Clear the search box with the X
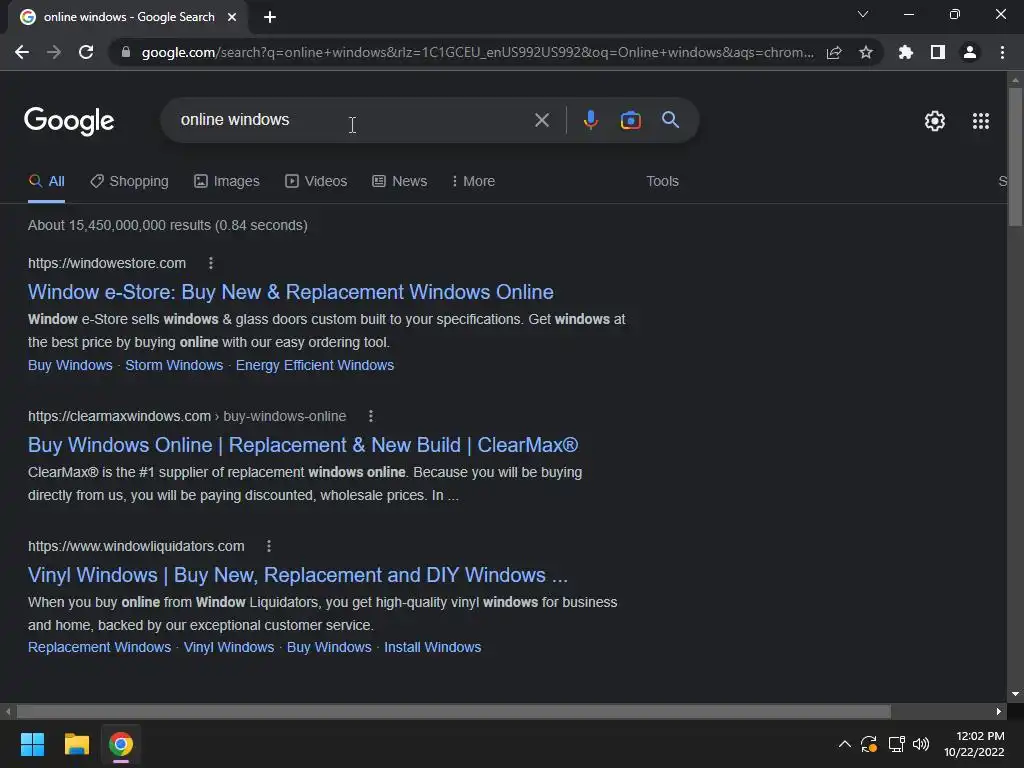This screenshot has width=1024, height=768. [x=541, y=120]
